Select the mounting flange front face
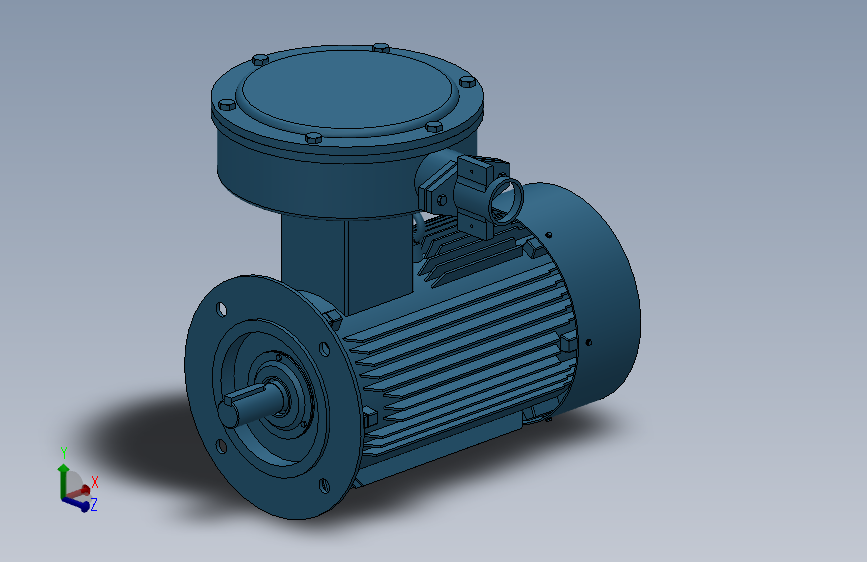867x562 pixels. coord(274,397)
